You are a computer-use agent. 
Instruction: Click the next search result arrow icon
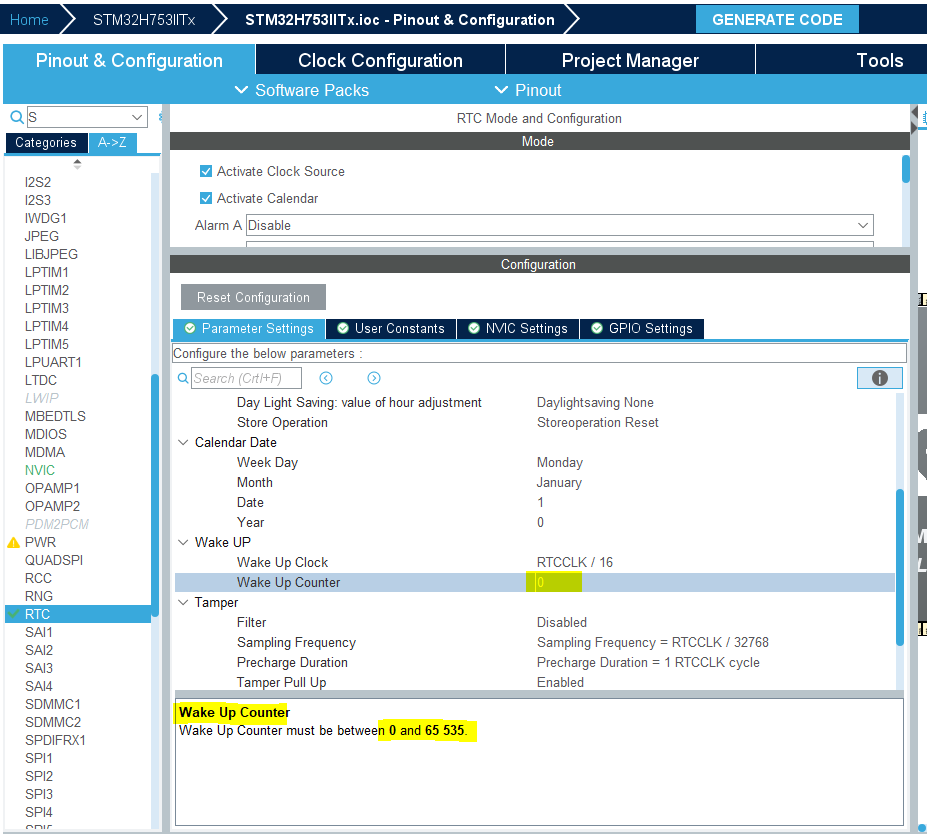click(374, 378)
